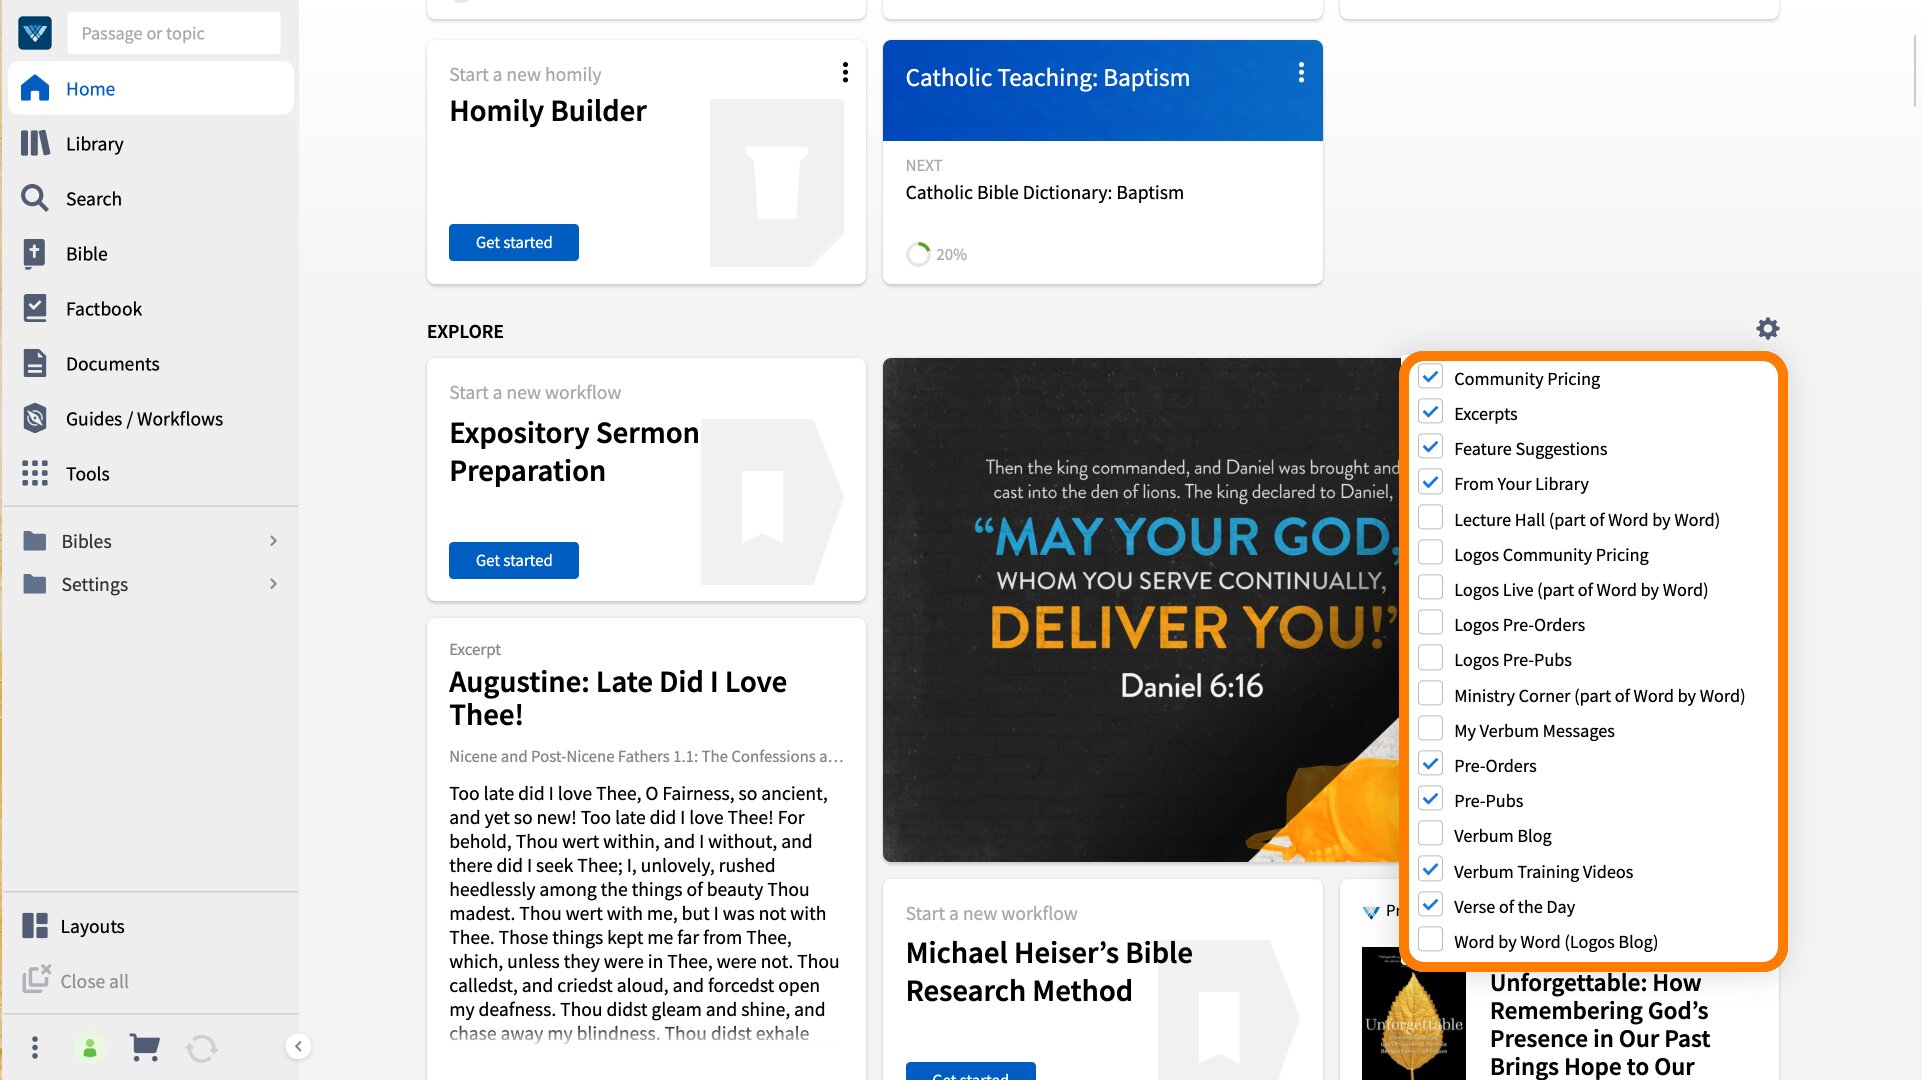Open the Catholic Teaching: Baptism card menu
The width and height of the screenshot is (1922, 1080).
tap(1301, 72)
